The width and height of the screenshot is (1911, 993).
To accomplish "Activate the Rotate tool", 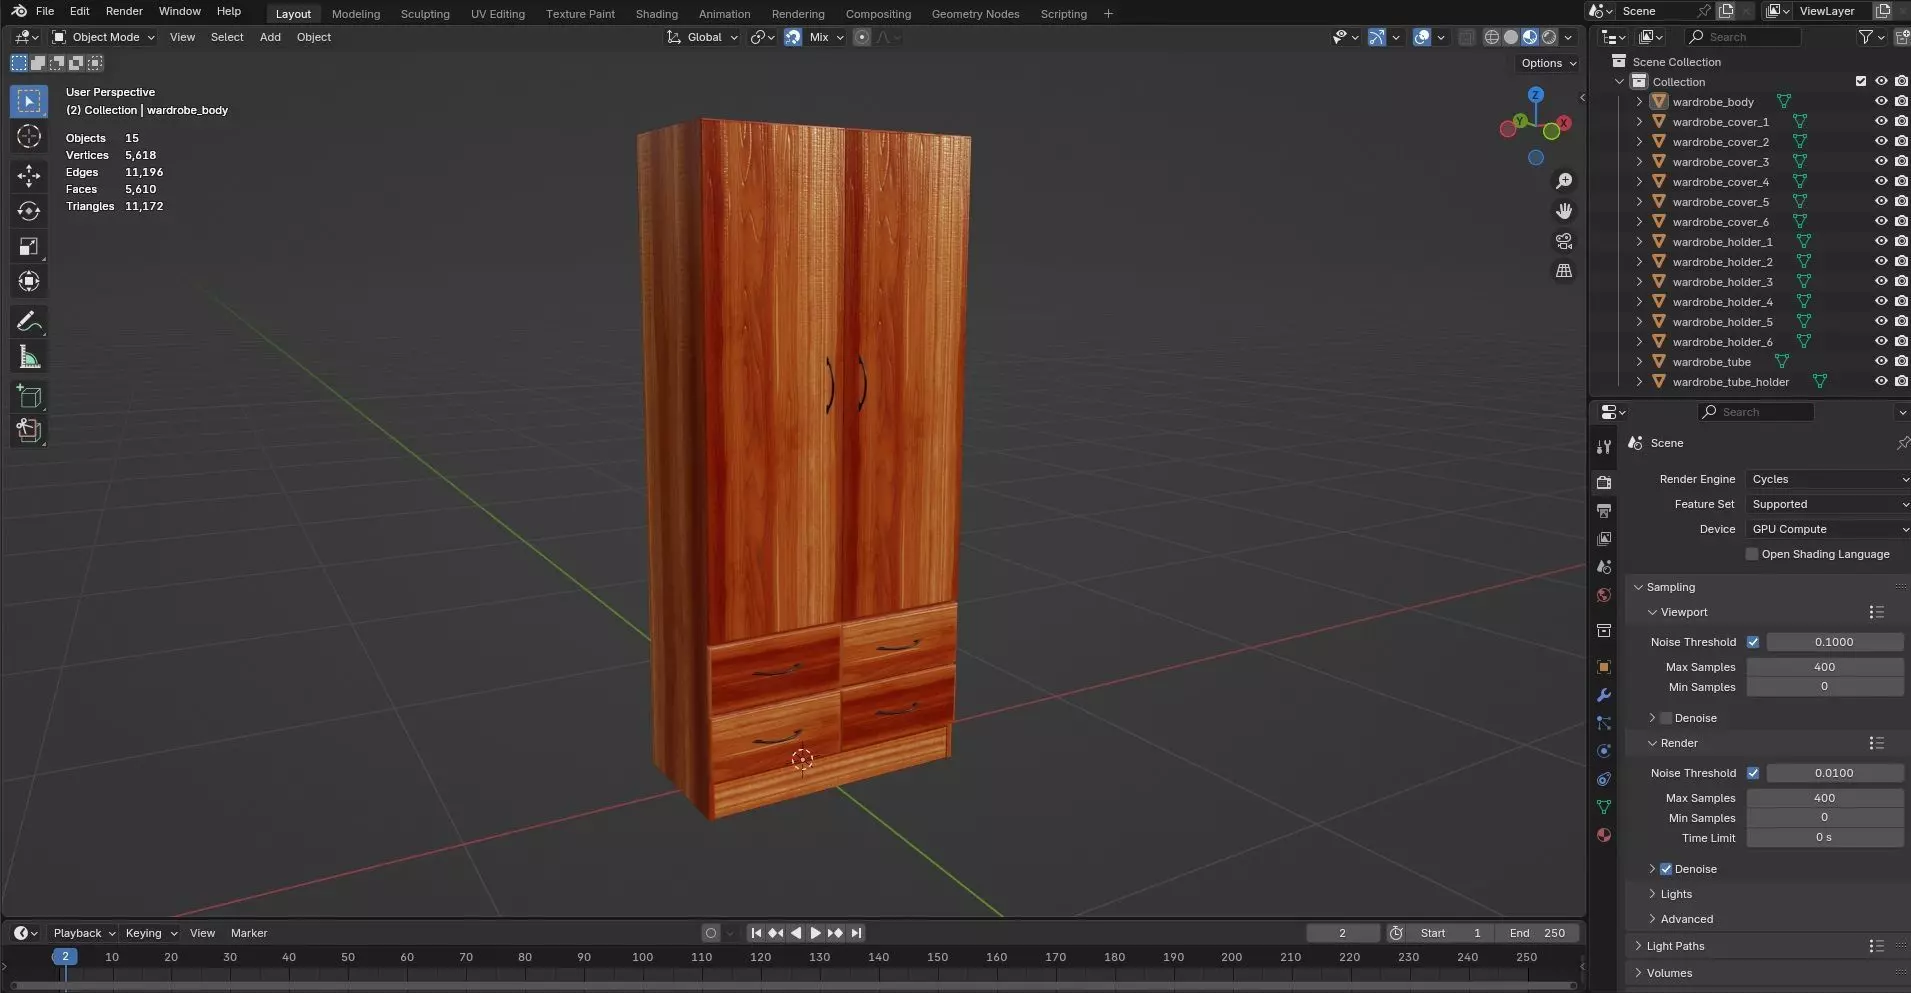I will pos(29,211).
